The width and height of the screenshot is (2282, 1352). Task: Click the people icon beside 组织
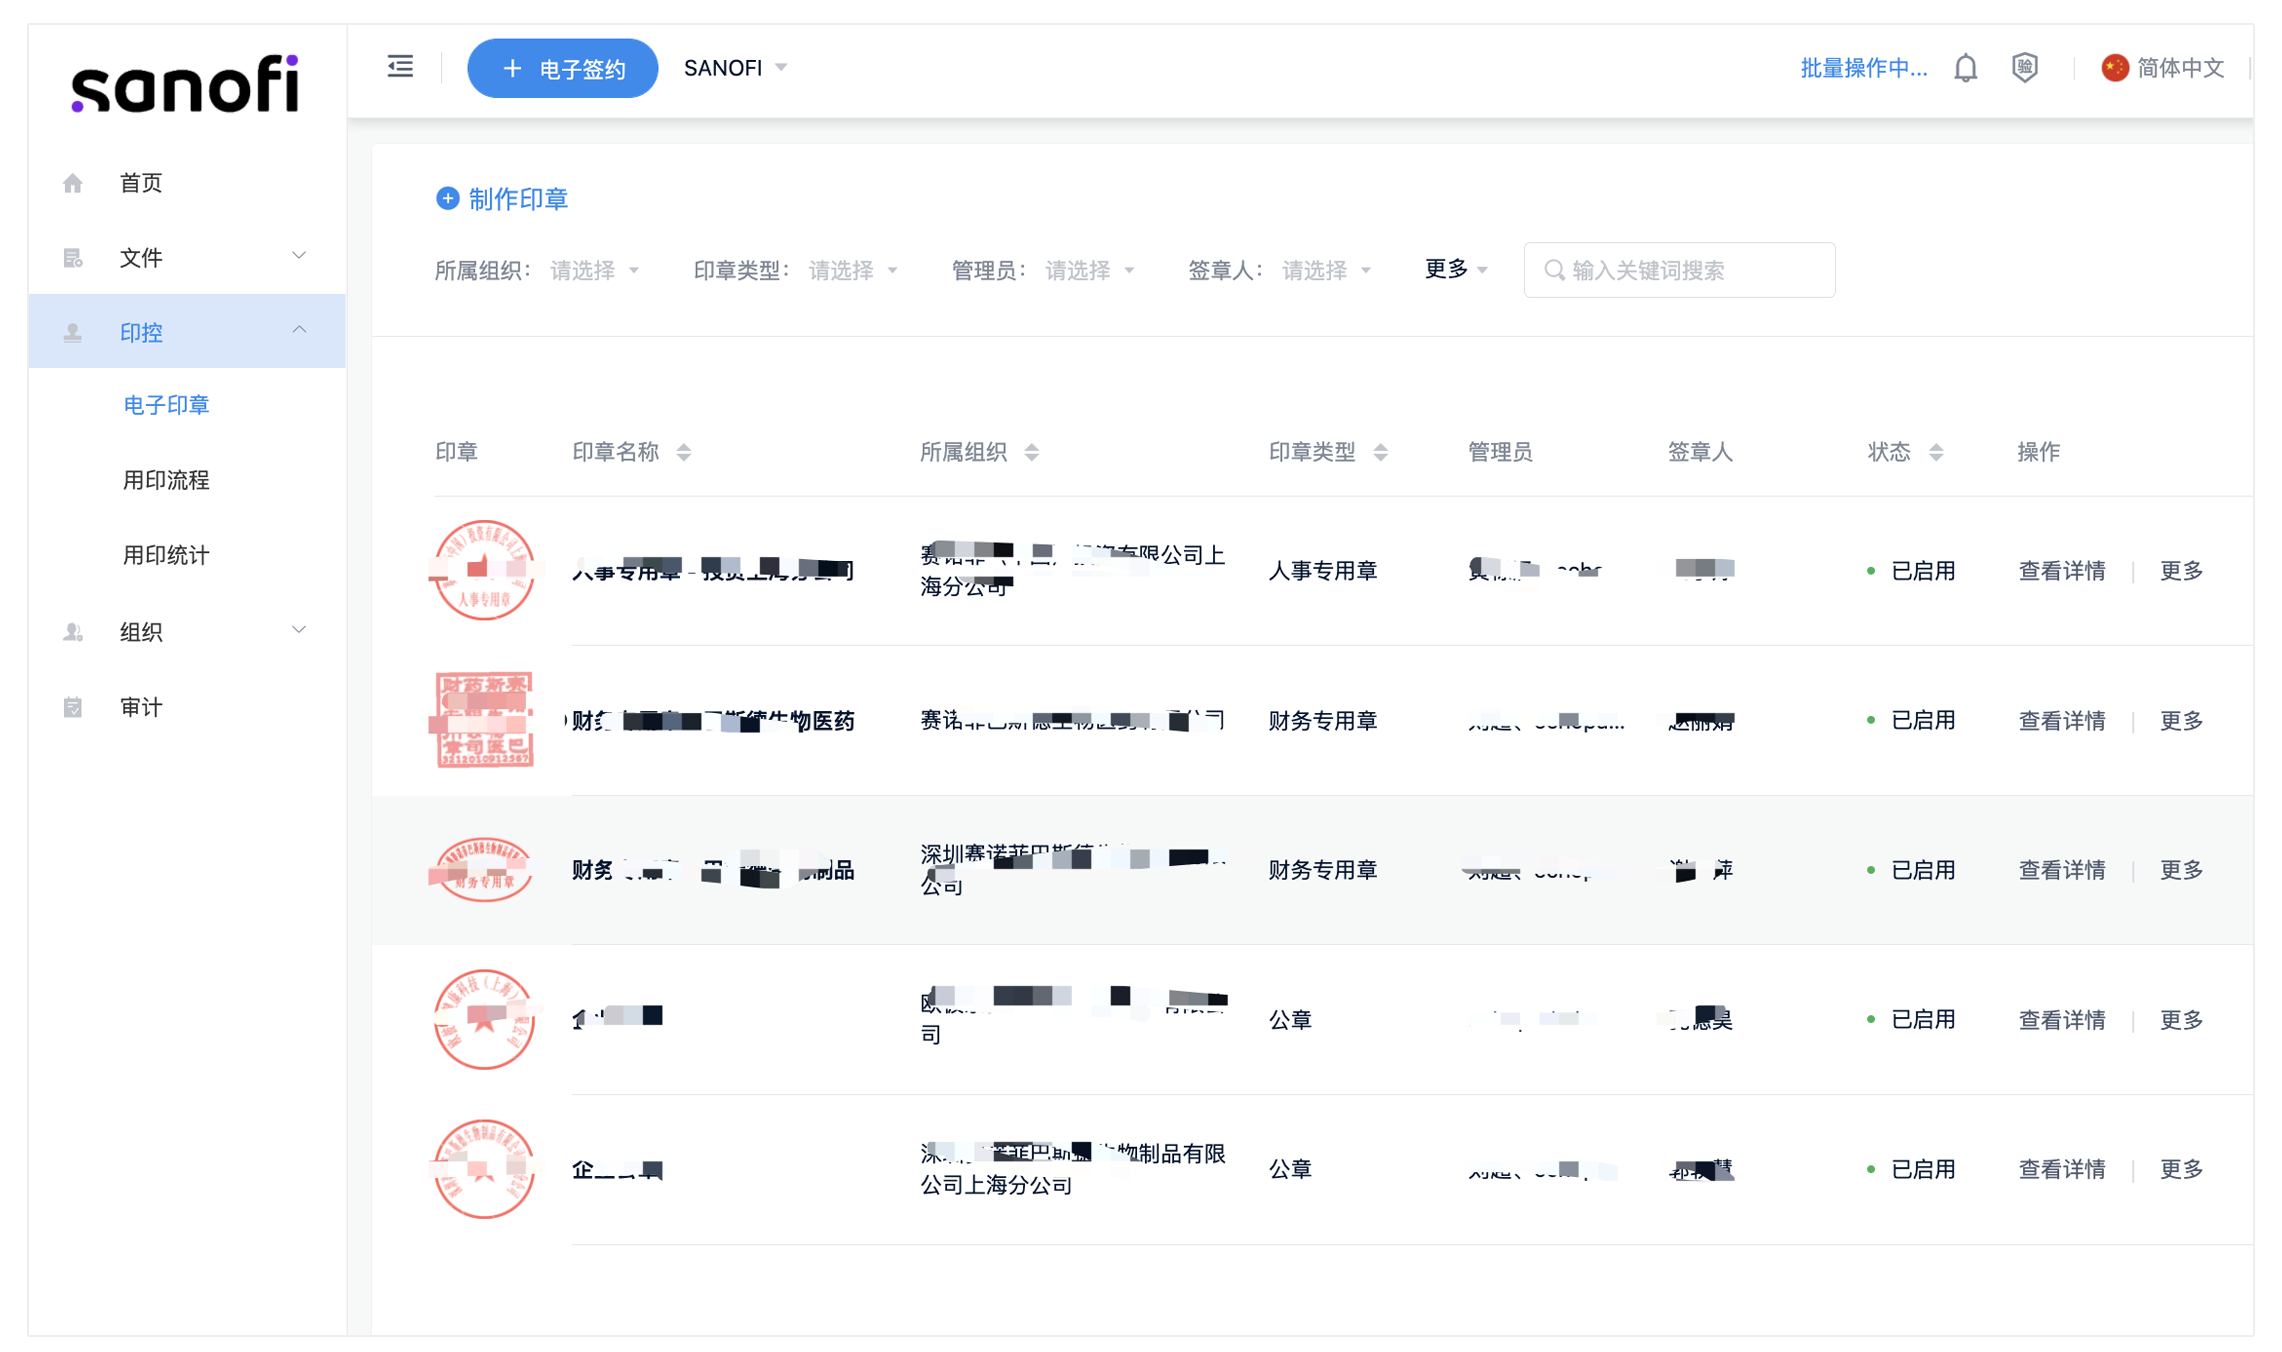tap(73, 632)
